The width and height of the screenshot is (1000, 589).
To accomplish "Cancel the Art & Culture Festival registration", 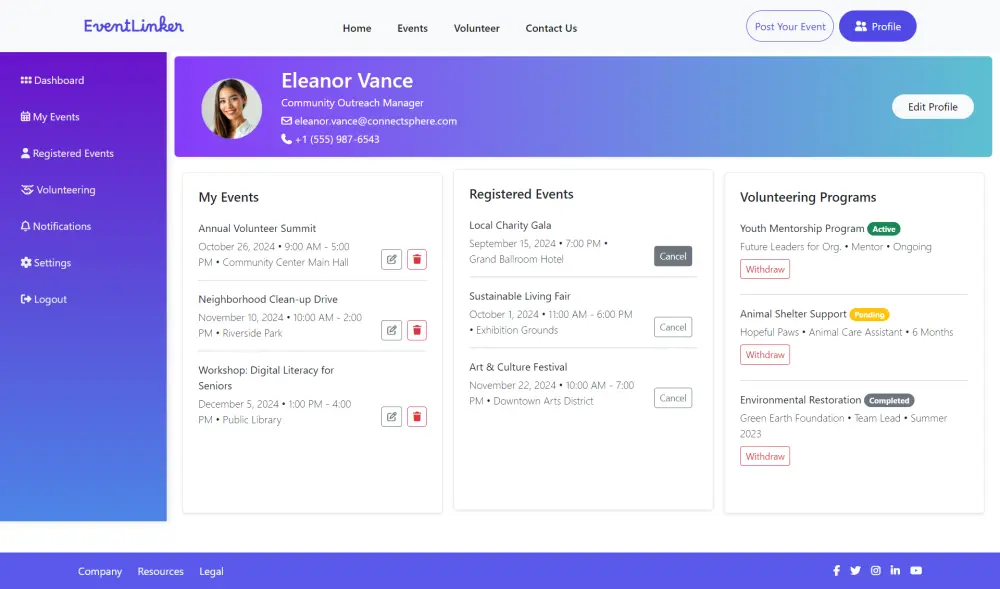I will coord(673,398).
